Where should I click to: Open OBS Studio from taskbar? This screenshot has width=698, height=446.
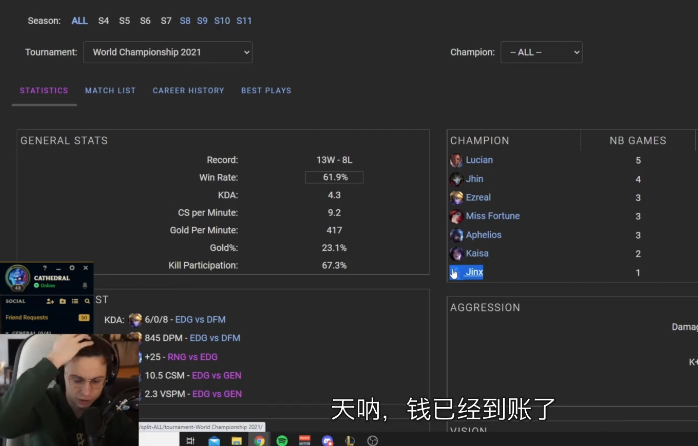click(373, 441)
